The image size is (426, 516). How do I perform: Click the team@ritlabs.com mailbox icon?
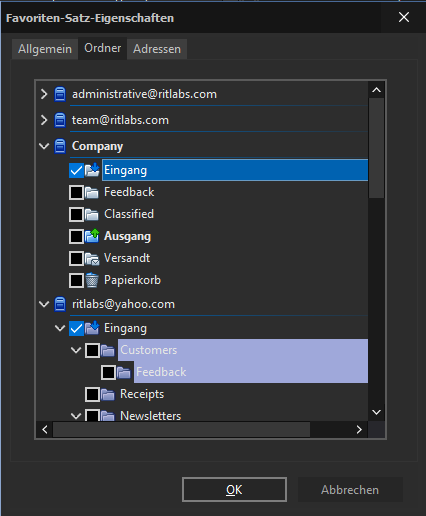tap(60, 120)
